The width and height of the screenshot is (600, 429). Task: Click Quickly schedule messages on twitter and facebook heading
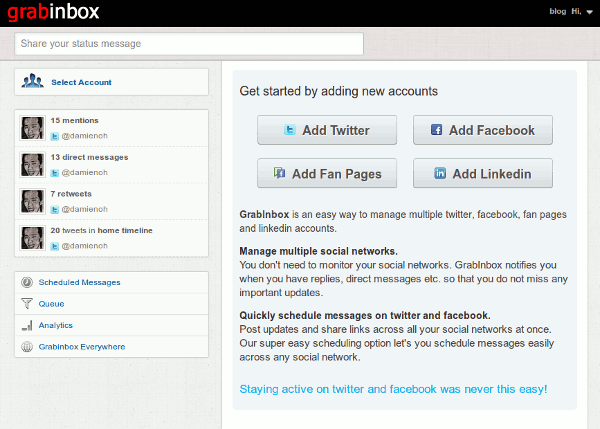(365, 315)
